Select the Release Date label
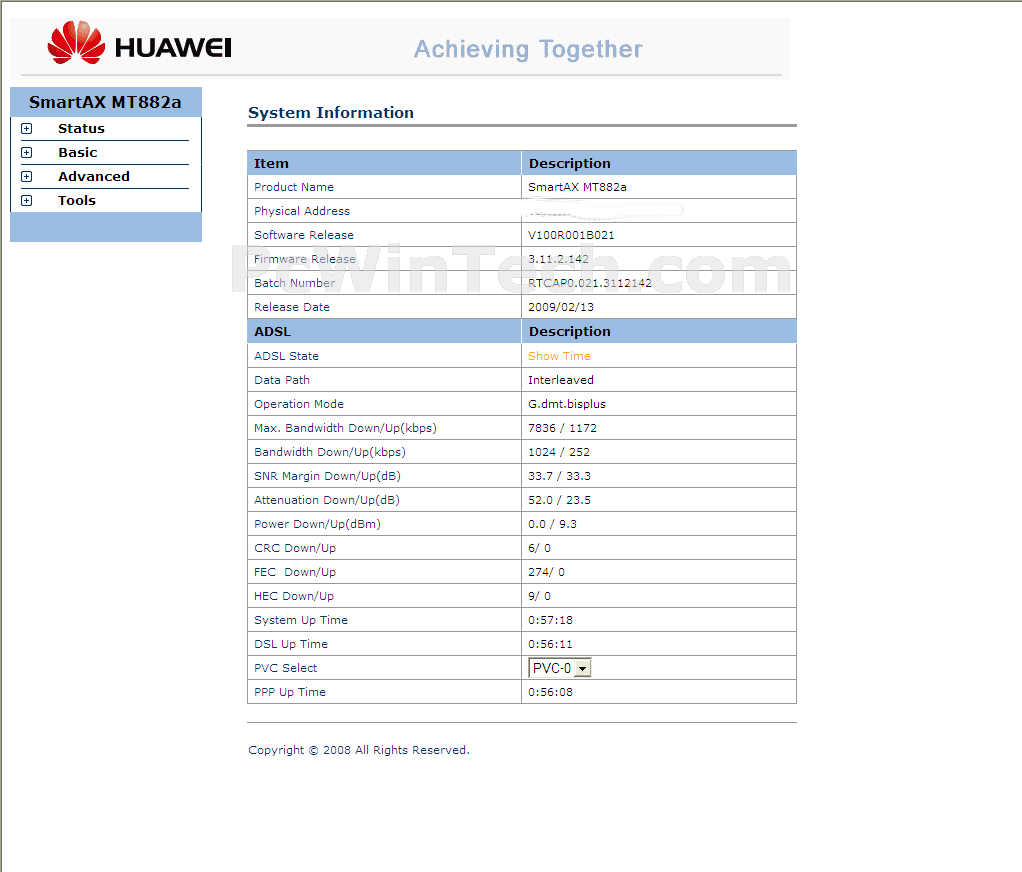Image resolution: width=1022 pixels, height=872 pixels. tap(292, 307)
